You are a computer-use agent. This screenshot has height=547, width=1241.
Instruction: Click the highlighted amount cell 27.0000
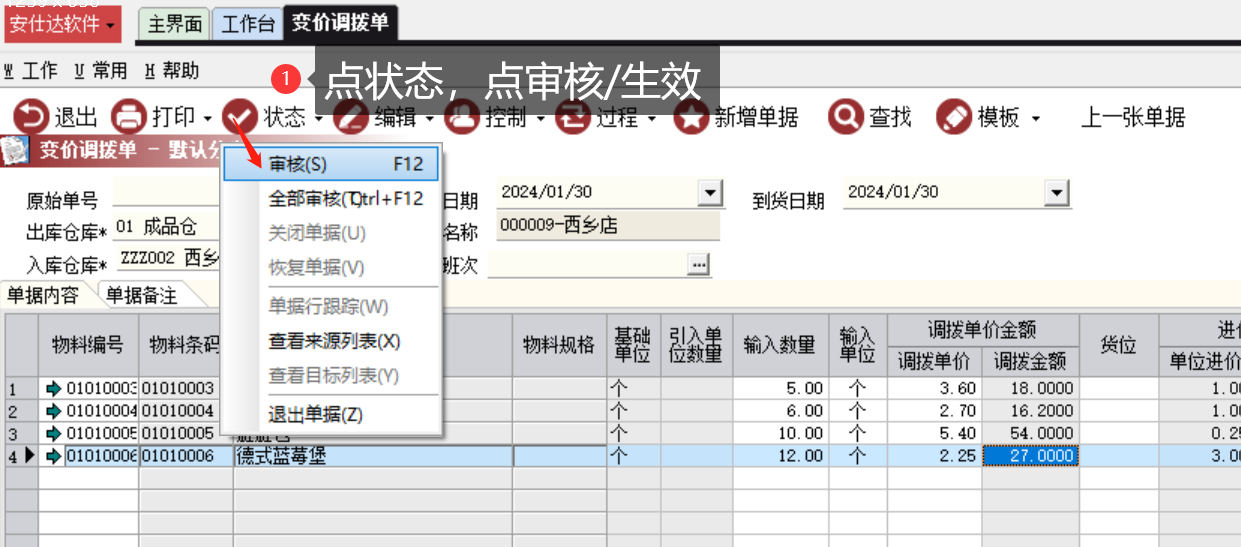pyautogui.click(x=1030, y=456)
